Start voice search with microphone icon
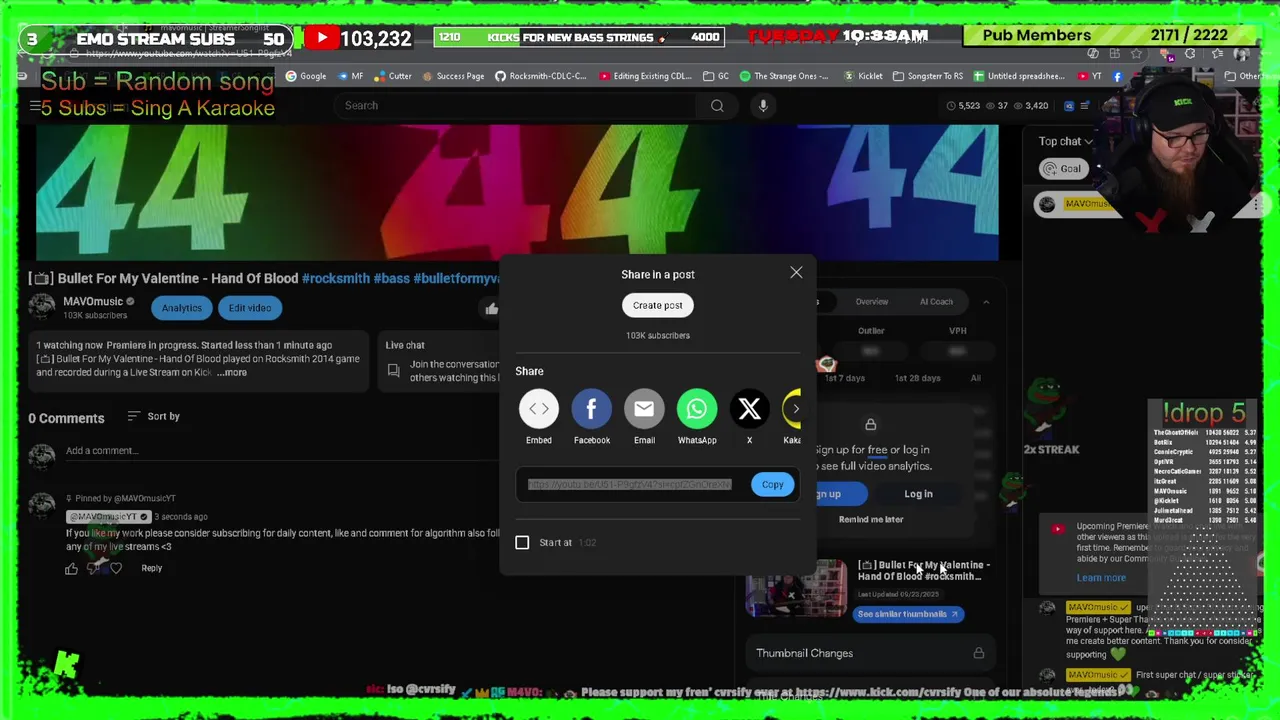Image resolution: width=1280 pixels, height=720 pixels. pyautogui.click(x=763, y=105)
